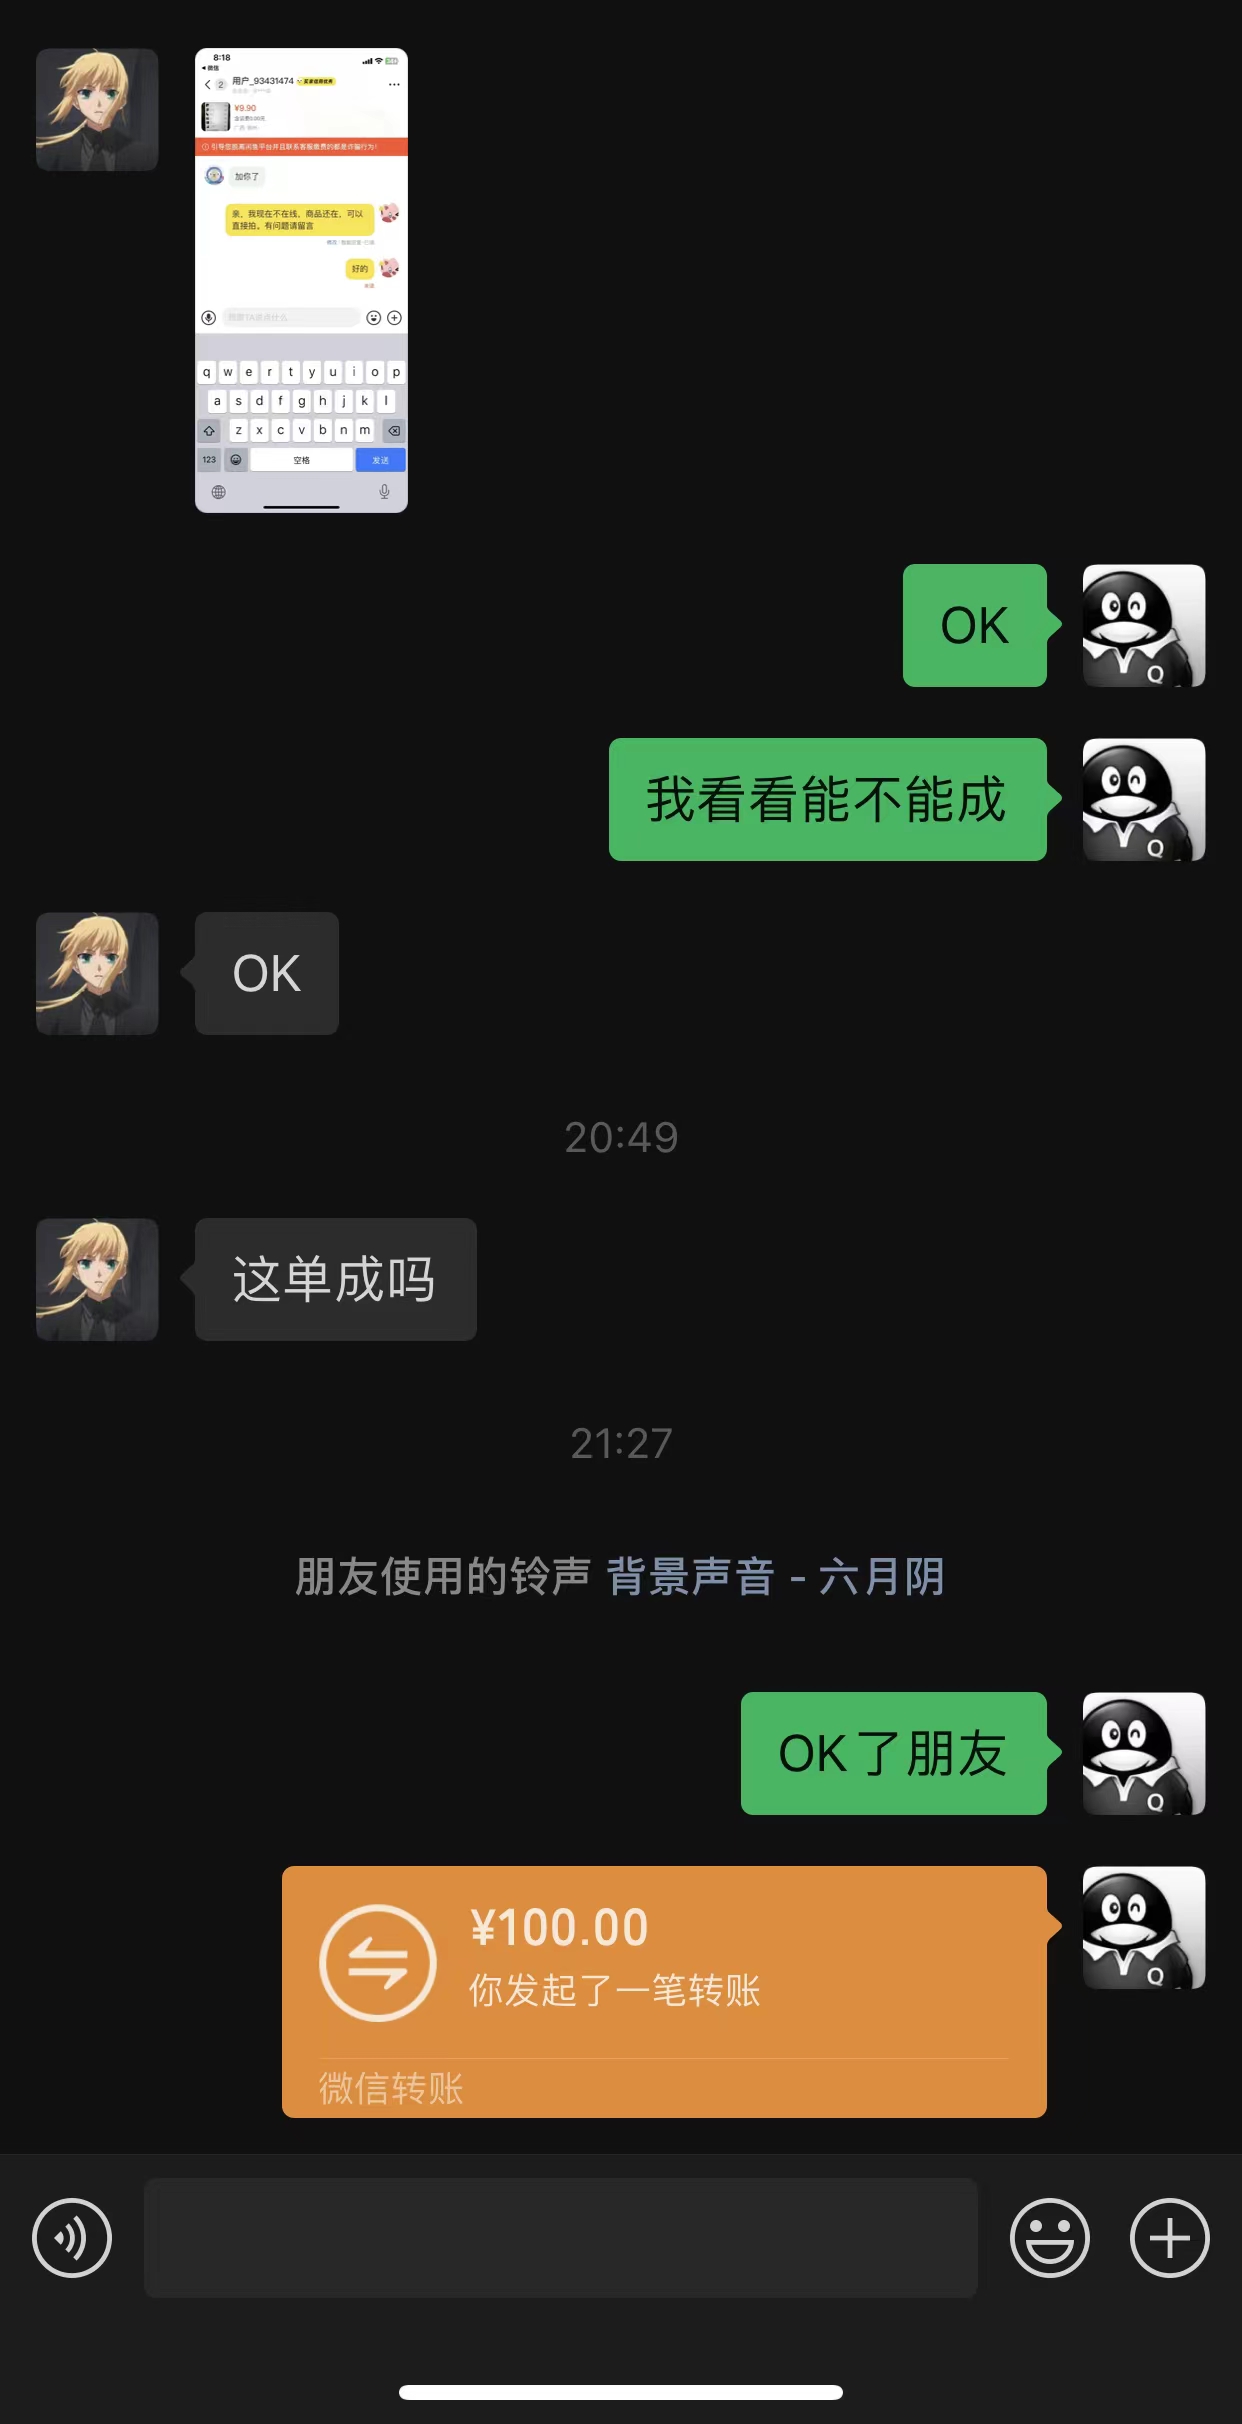Focus the message text input field
Screen dimensions: 1242x2424
560,2237
